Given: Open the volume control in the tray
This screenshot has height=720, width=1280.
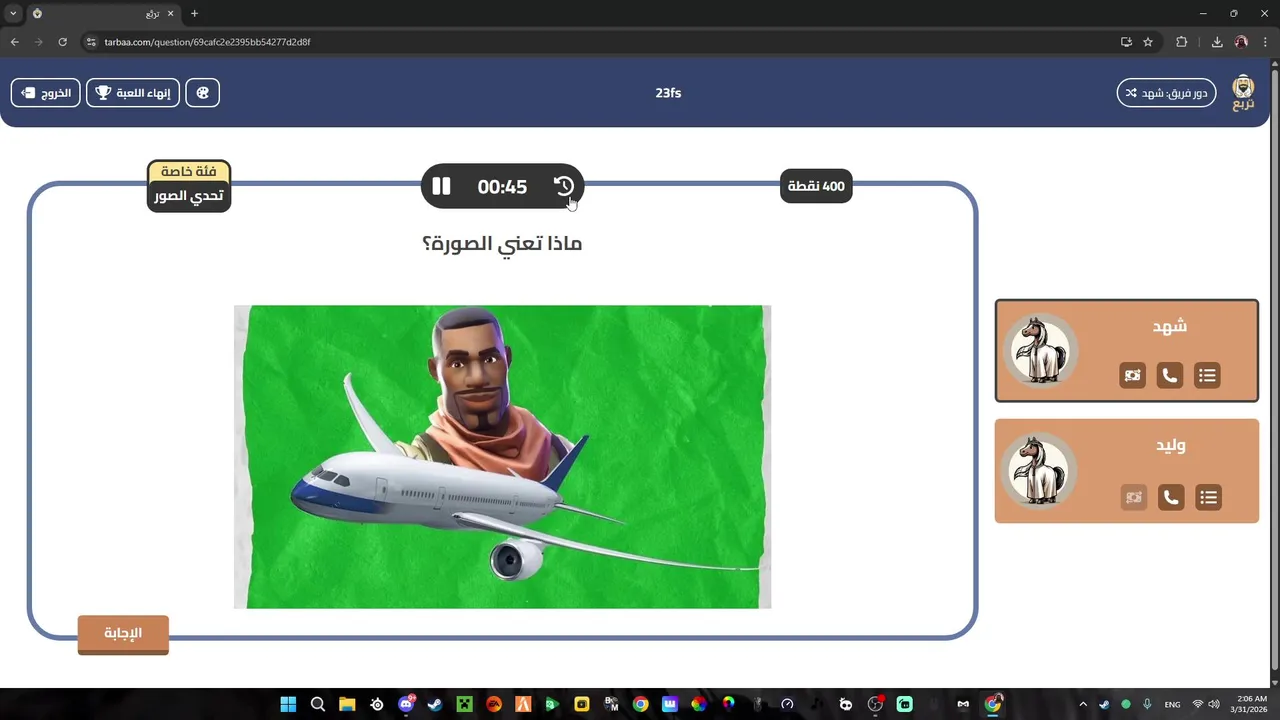Looking at the screenshot, I should point(1214,704).
